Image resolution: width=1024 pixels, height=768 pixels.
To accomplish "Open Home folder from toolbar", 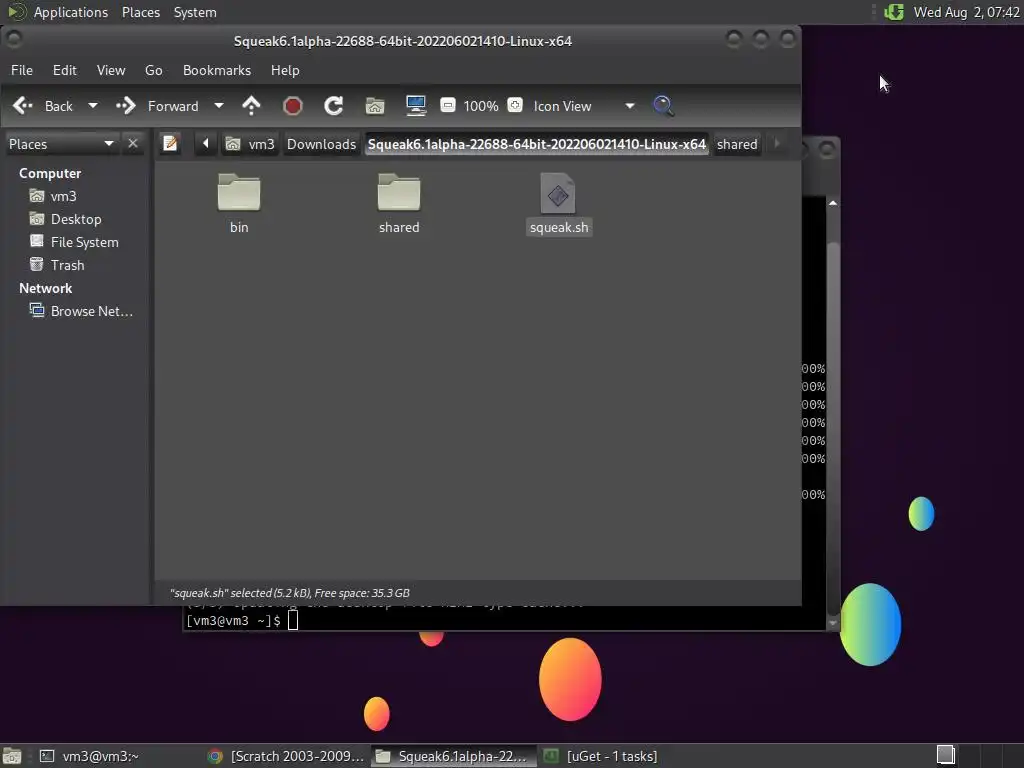I will point(375,106).
